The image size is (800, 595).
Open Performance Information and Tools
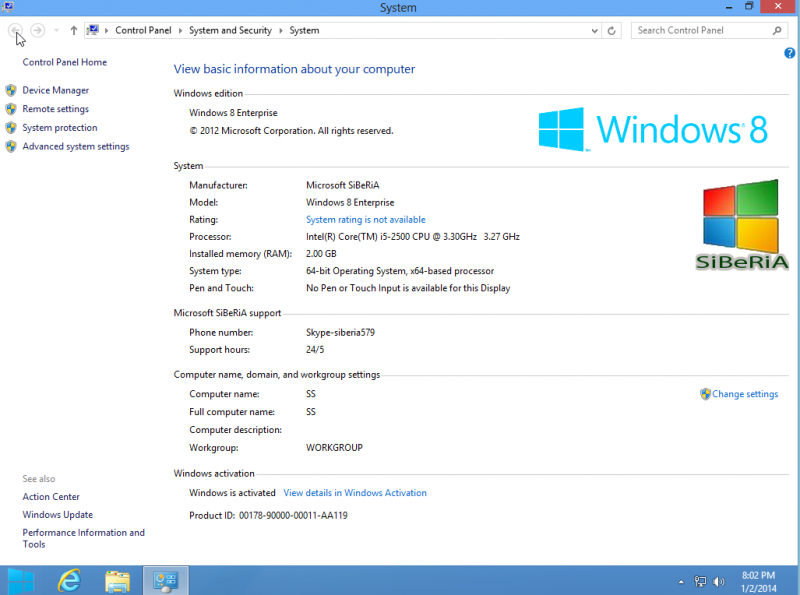(84, 538)
